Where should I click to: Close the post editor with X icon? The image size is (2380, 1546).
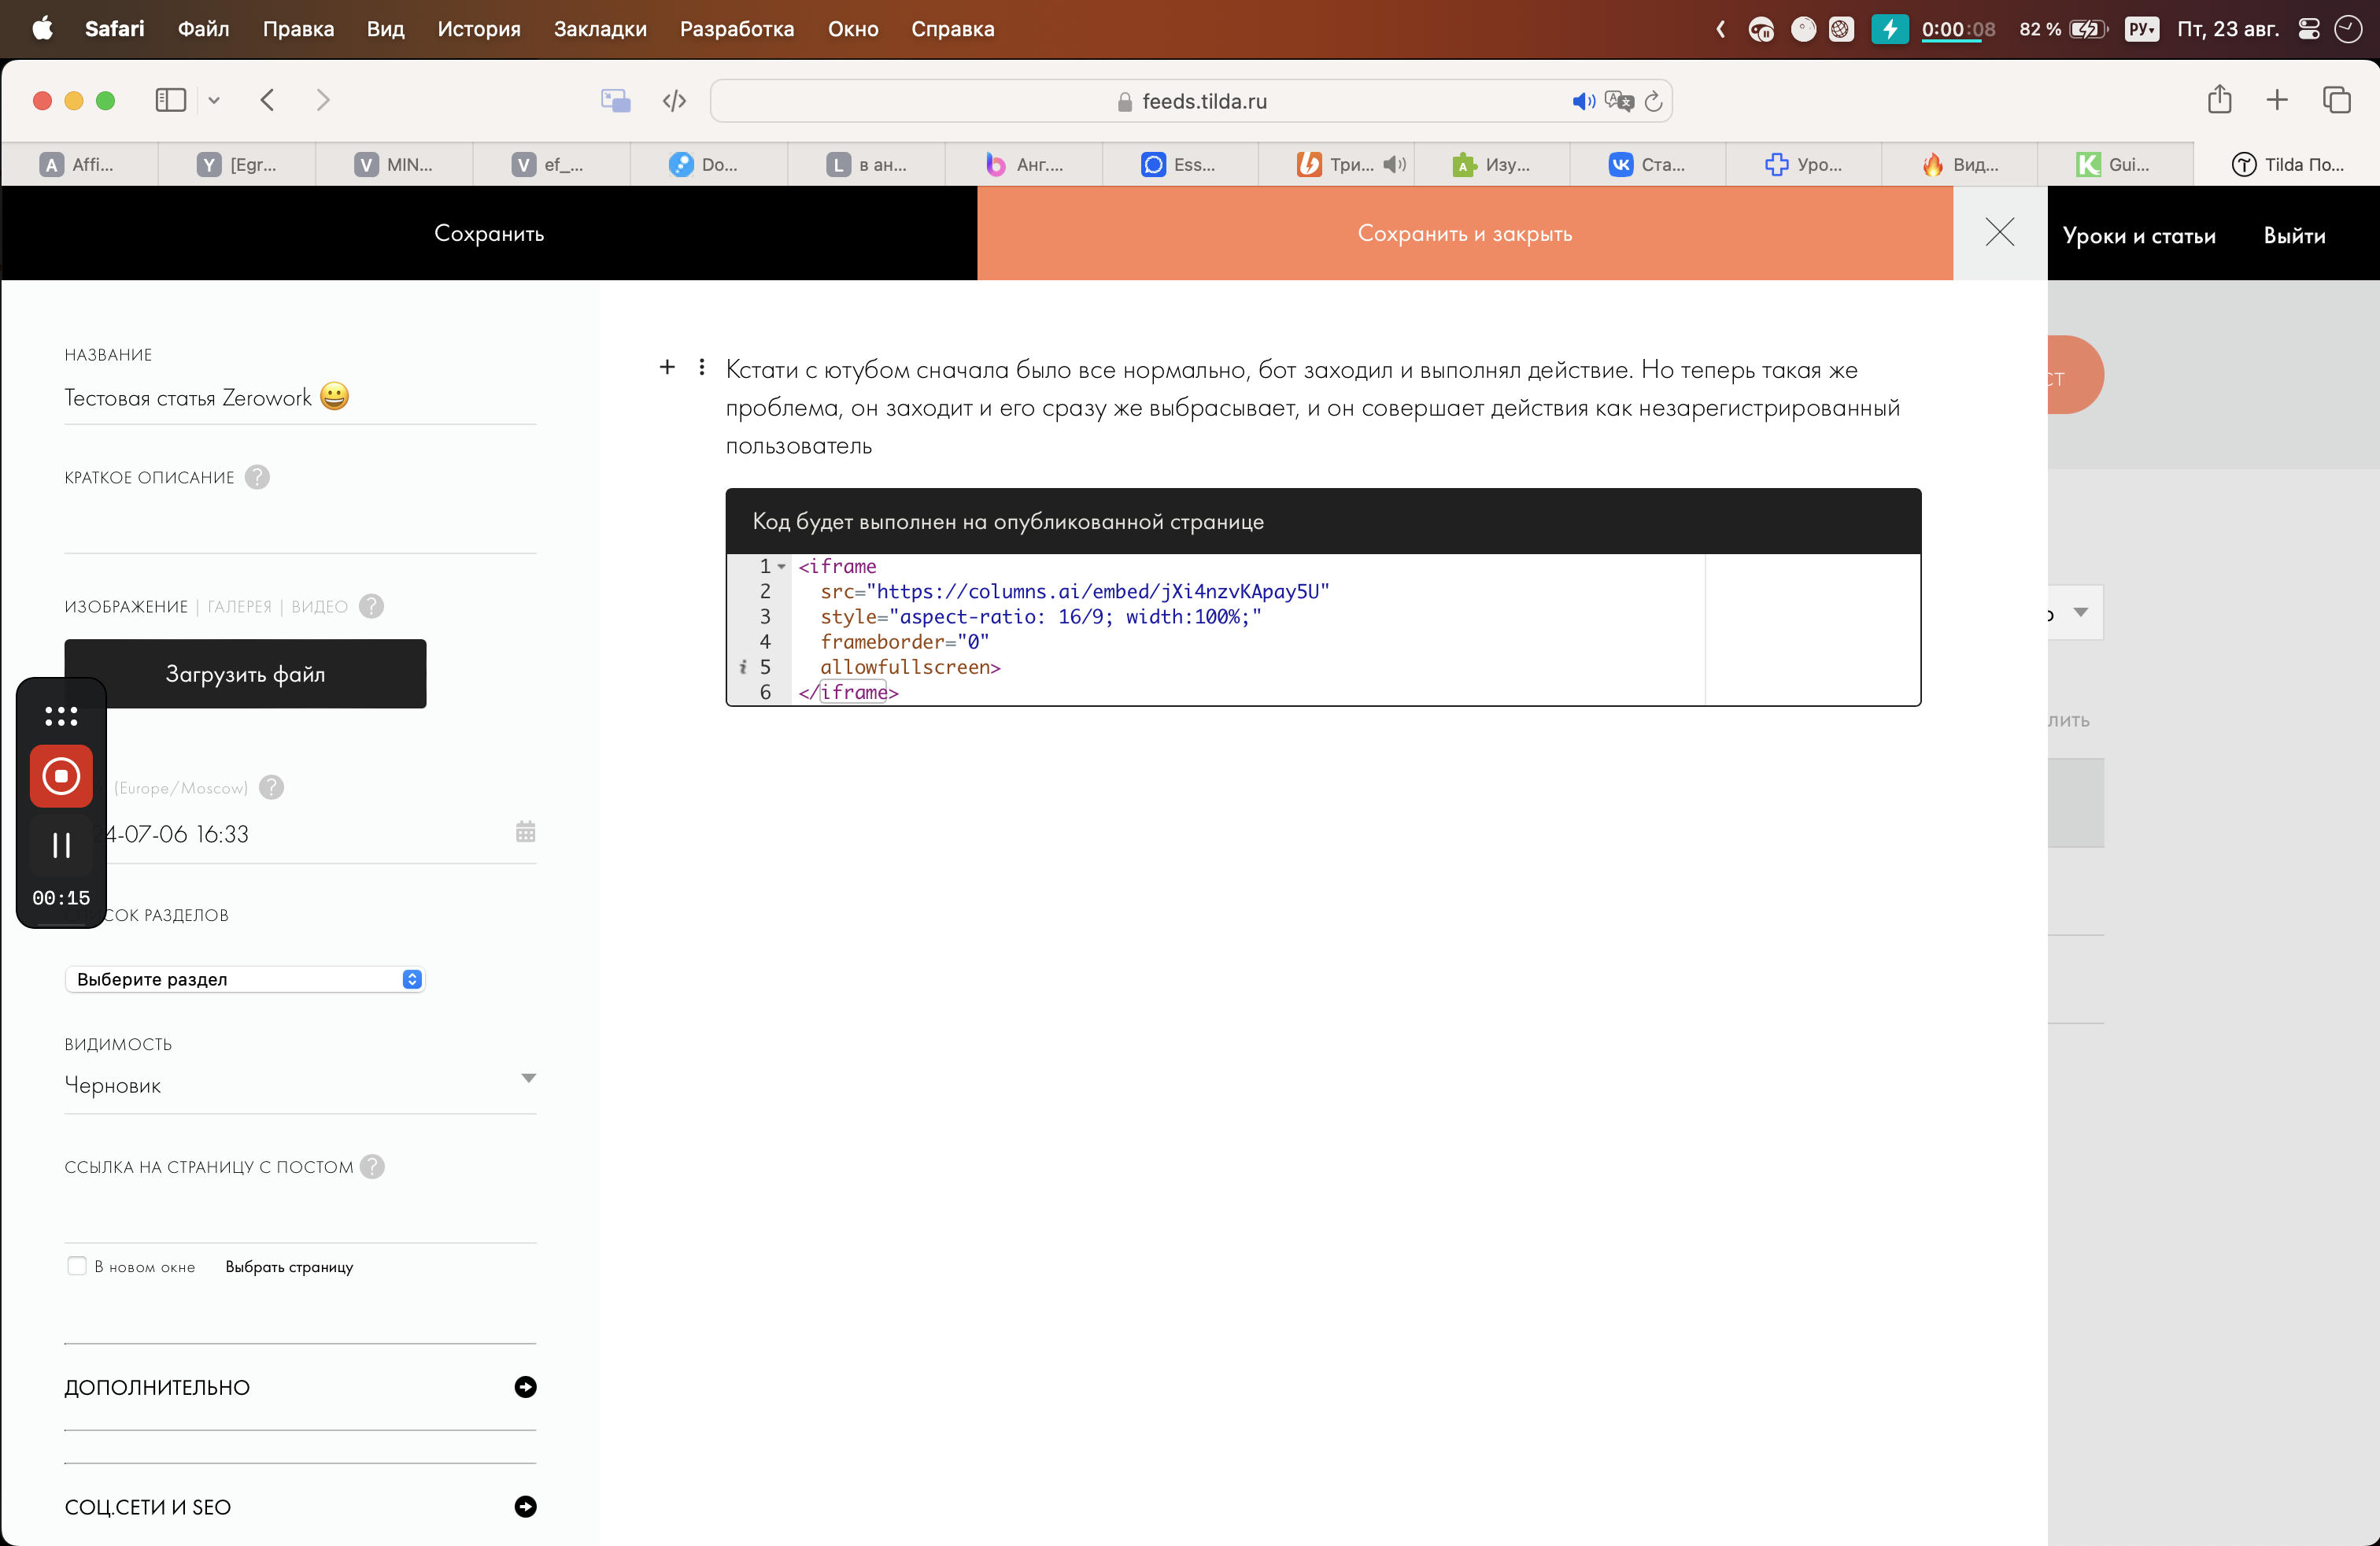click(x=1999, y=232)
